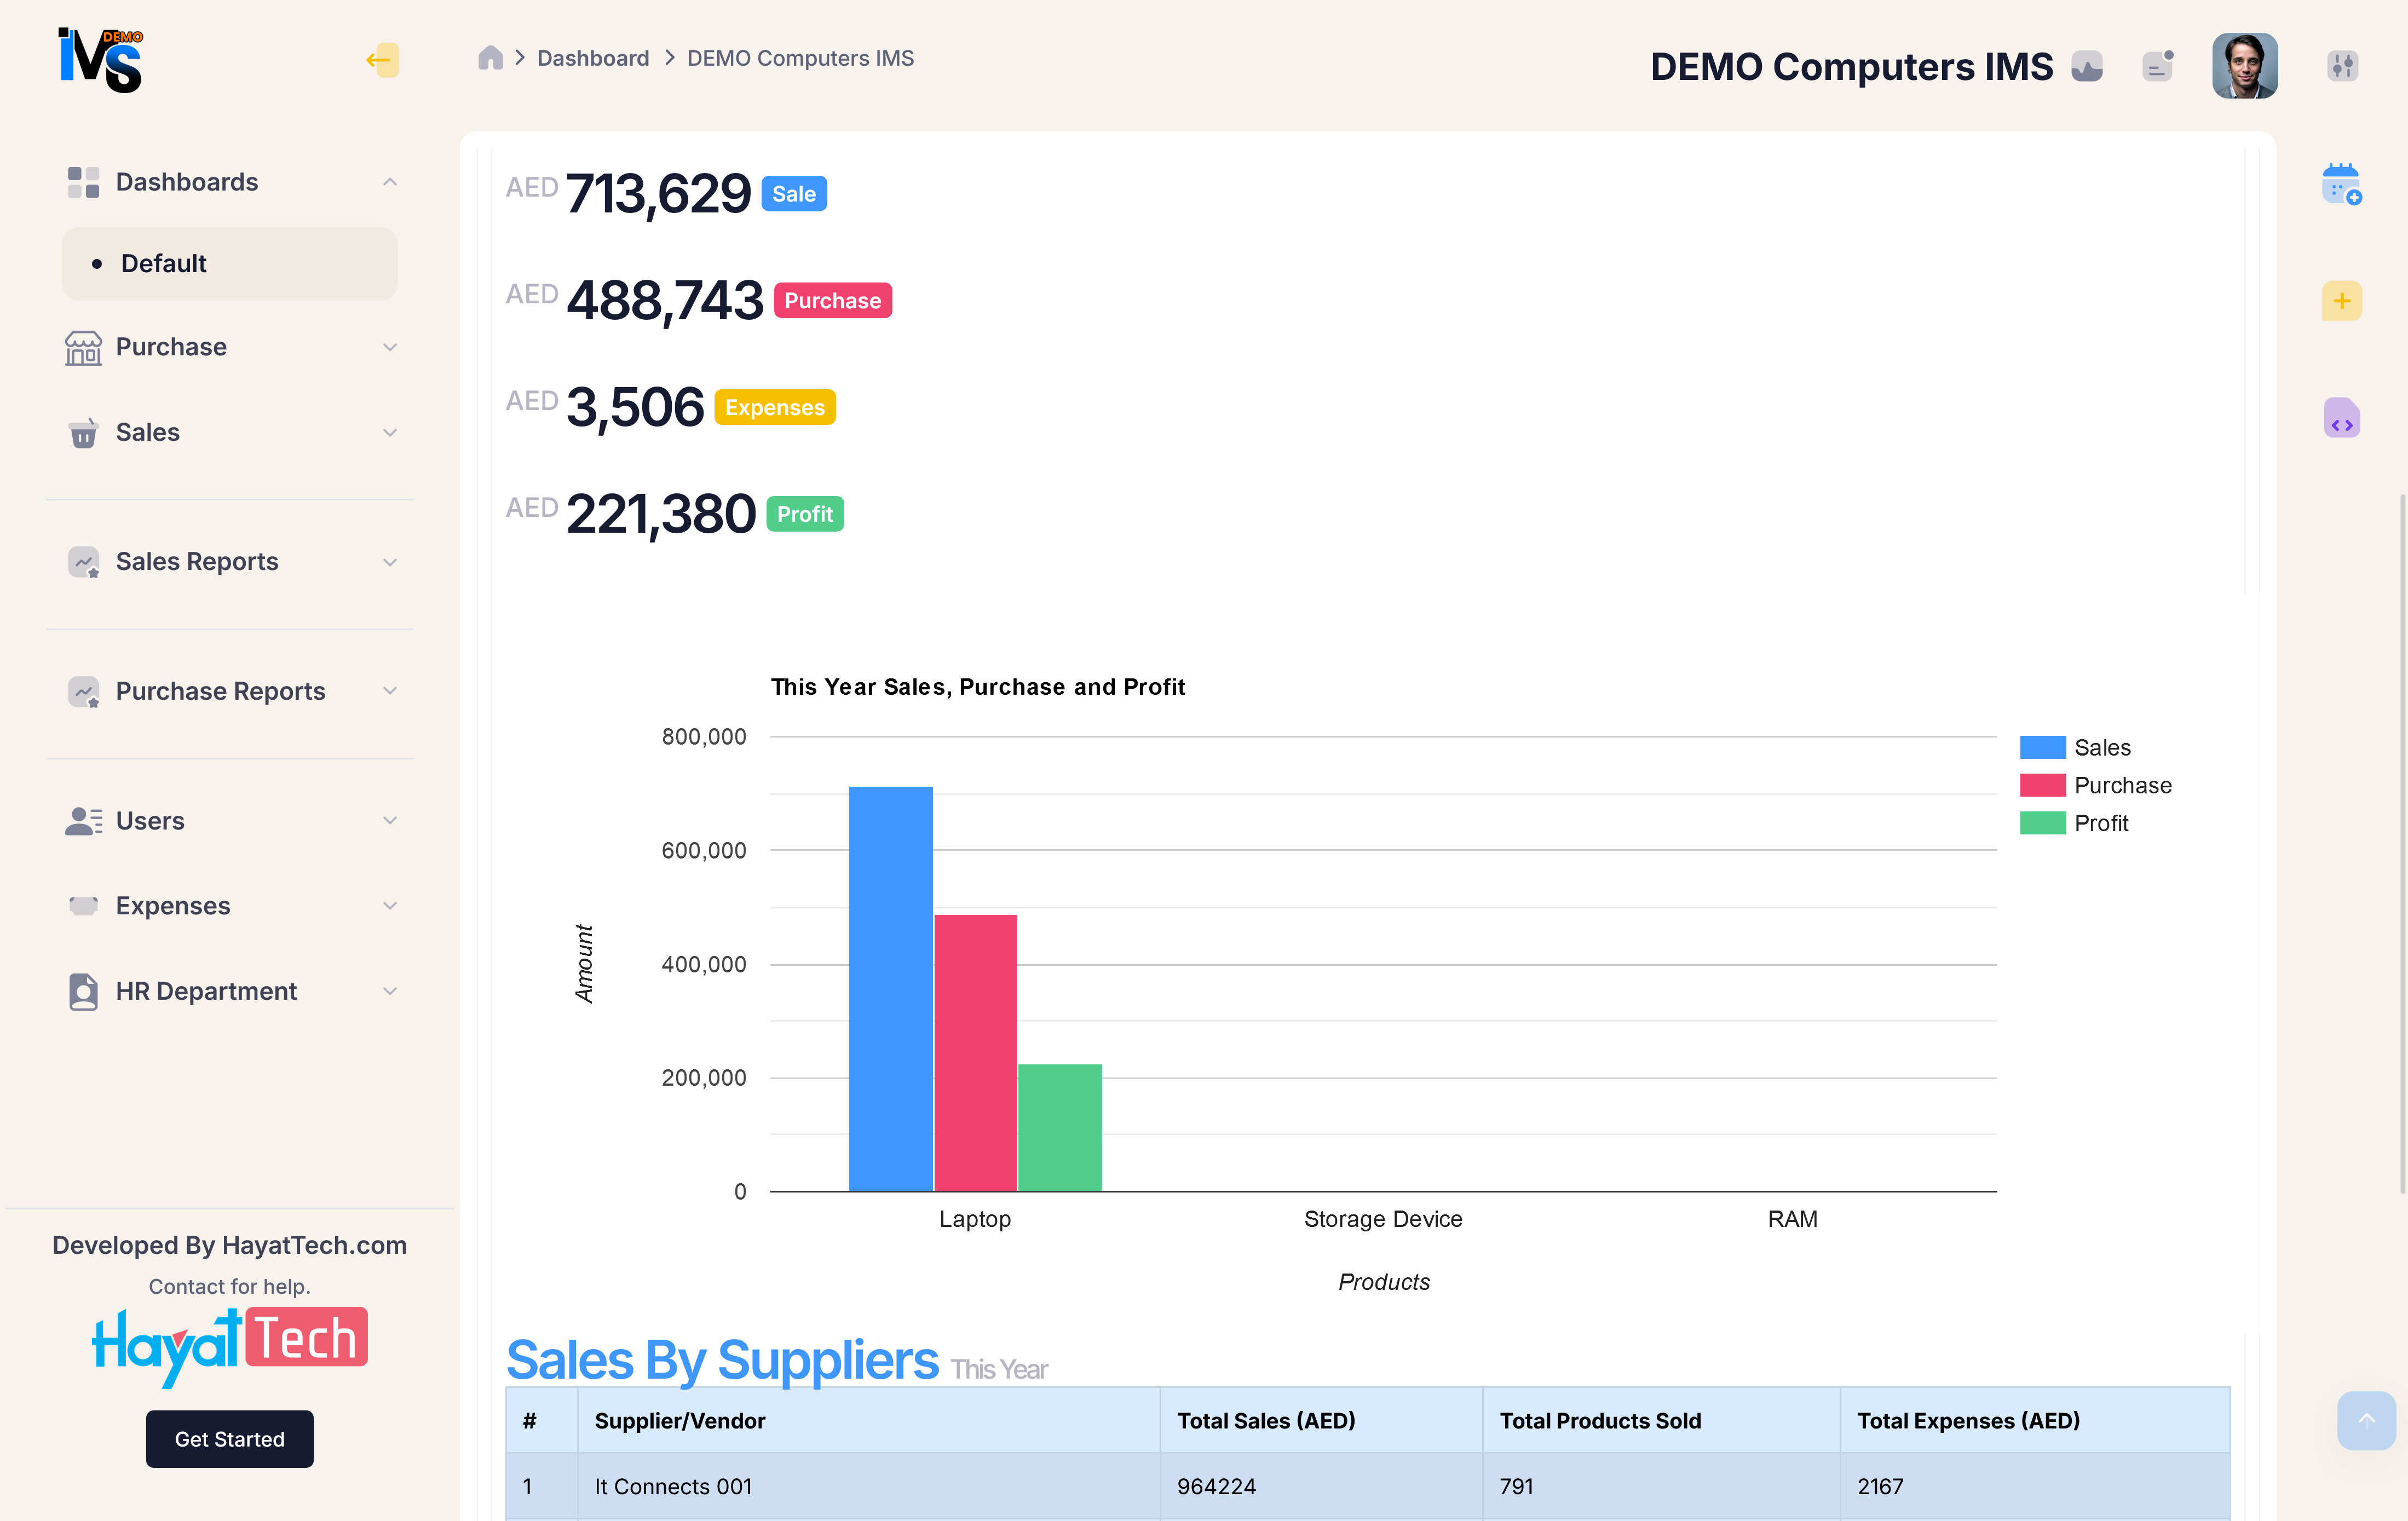Open the calendar add-event icon

click(x=2342, y=184)
